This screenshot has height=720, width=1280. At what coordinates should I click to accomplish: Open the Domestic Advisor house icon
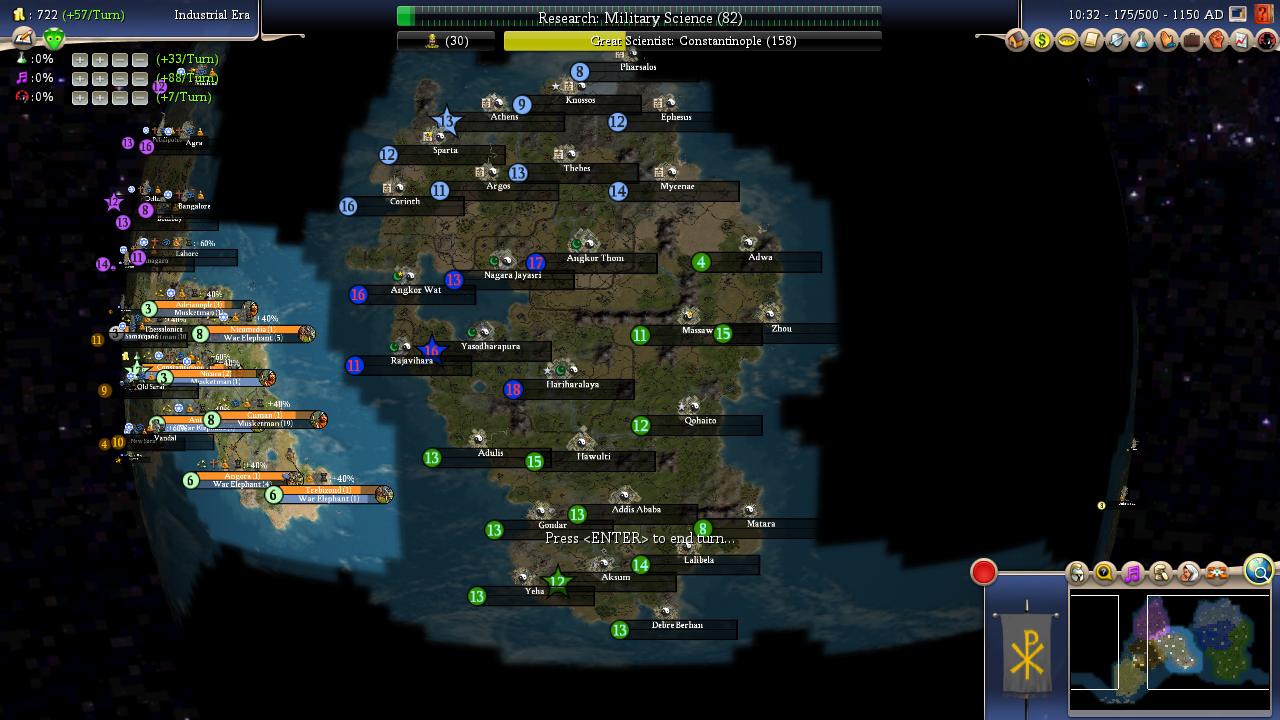[x=1017, y=41]
